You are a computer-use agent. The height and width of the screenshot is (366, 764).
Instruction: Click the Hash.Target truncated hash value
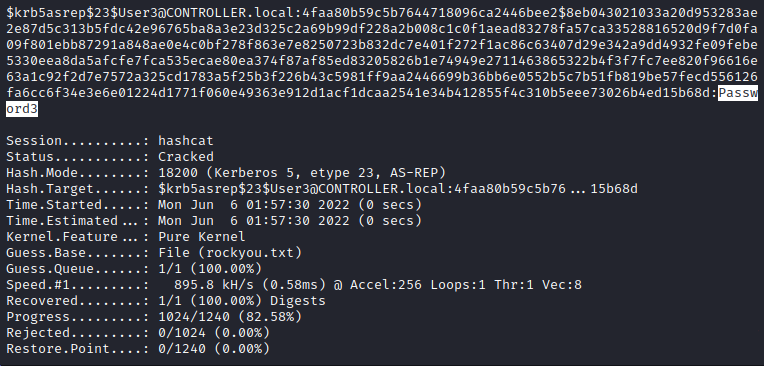(398, 189)
